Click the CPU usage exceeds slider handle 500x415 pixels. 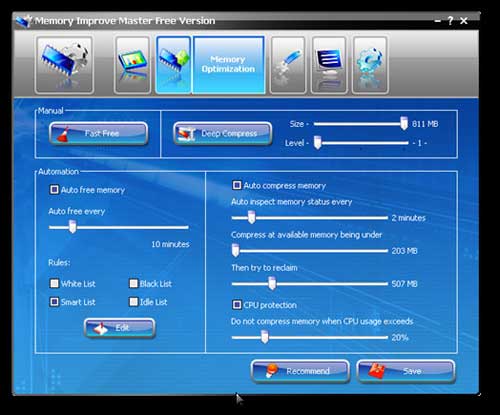pyautogui.click(x=264, y=337)
